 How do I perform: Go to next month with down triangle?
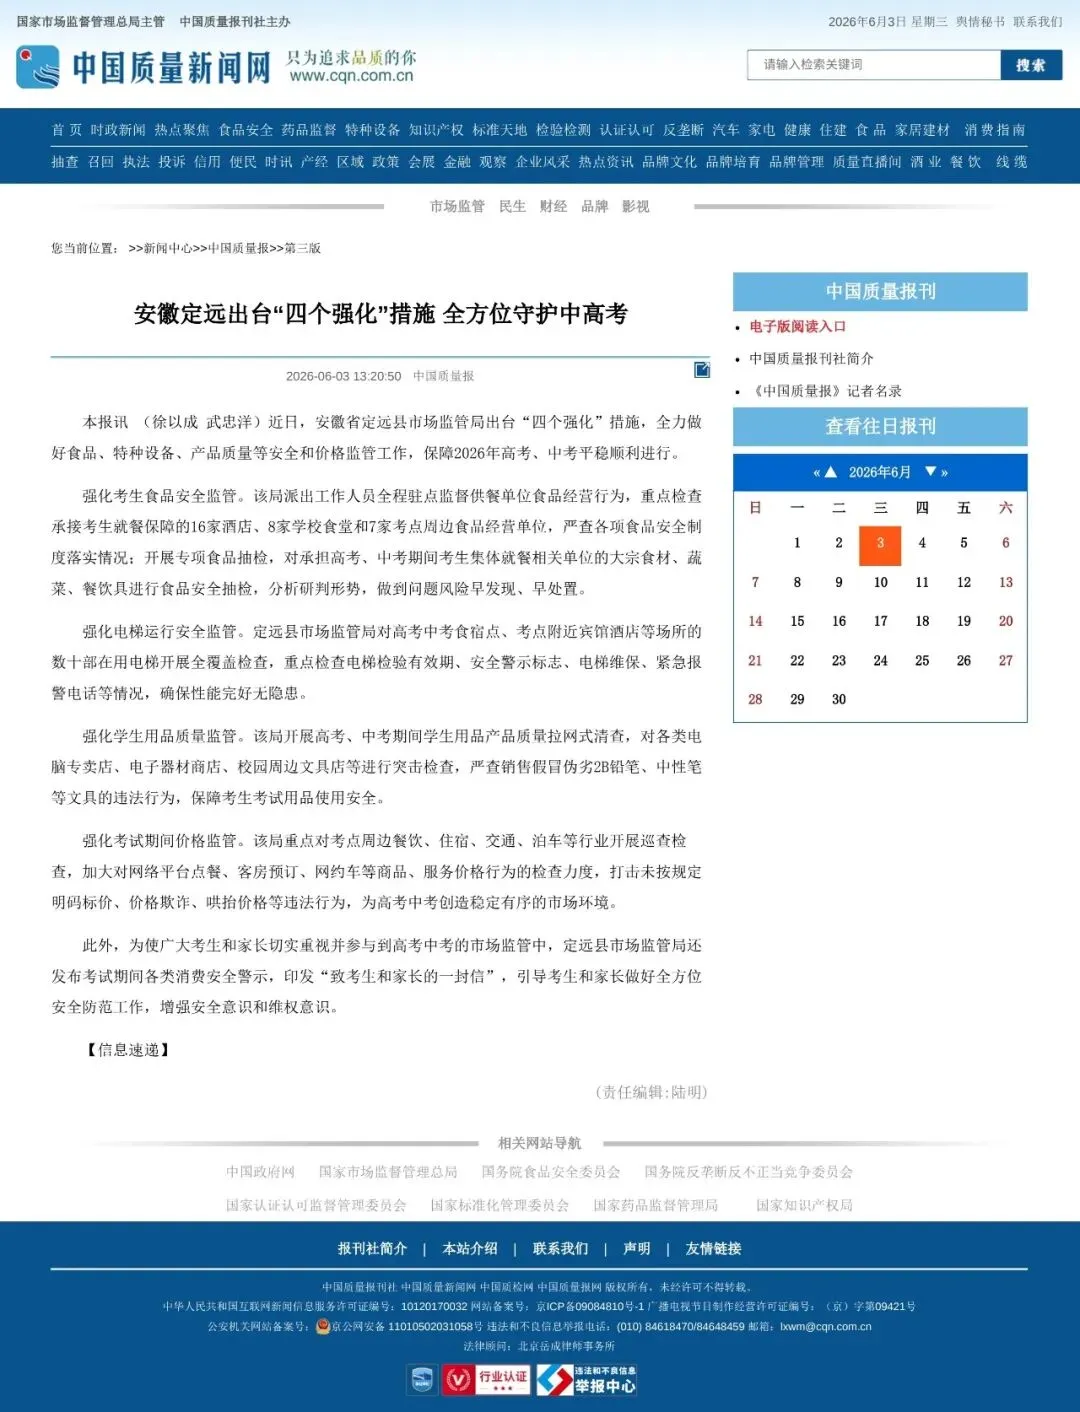[x=930, y=471]
